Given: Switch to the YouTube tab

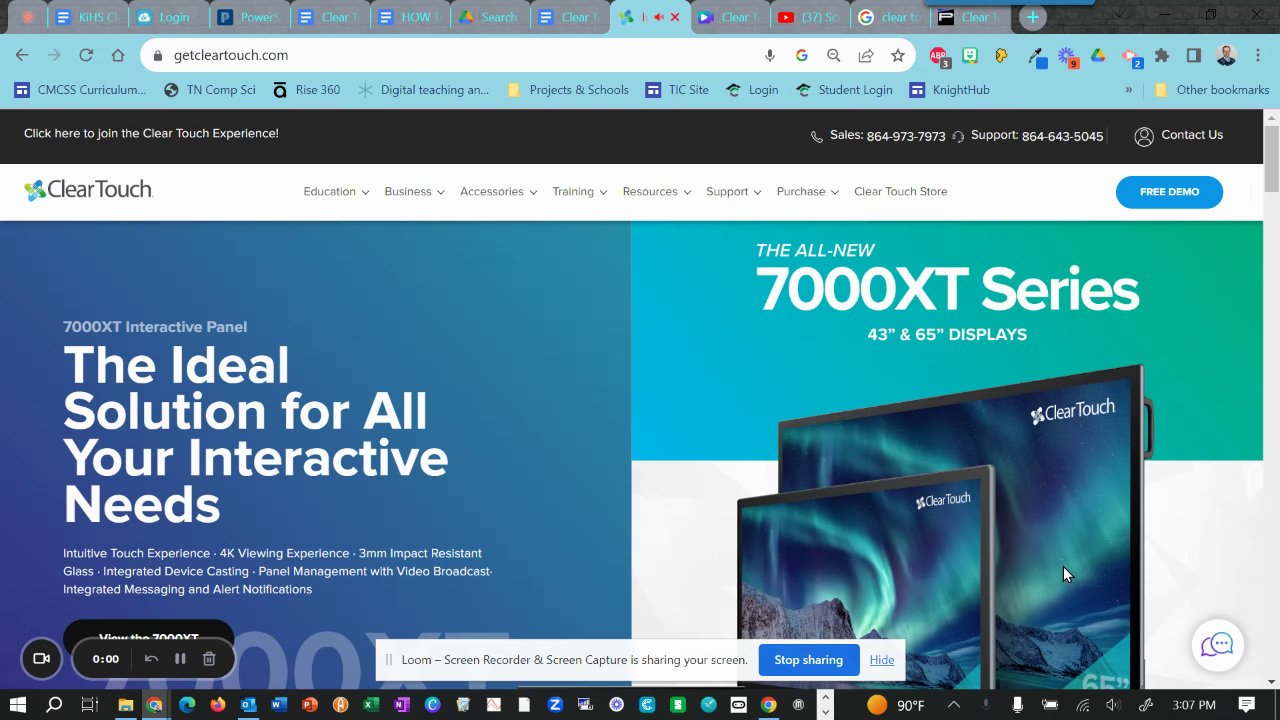Looking at the screenshot, I should pyautogui.click(x=809, y=17).
